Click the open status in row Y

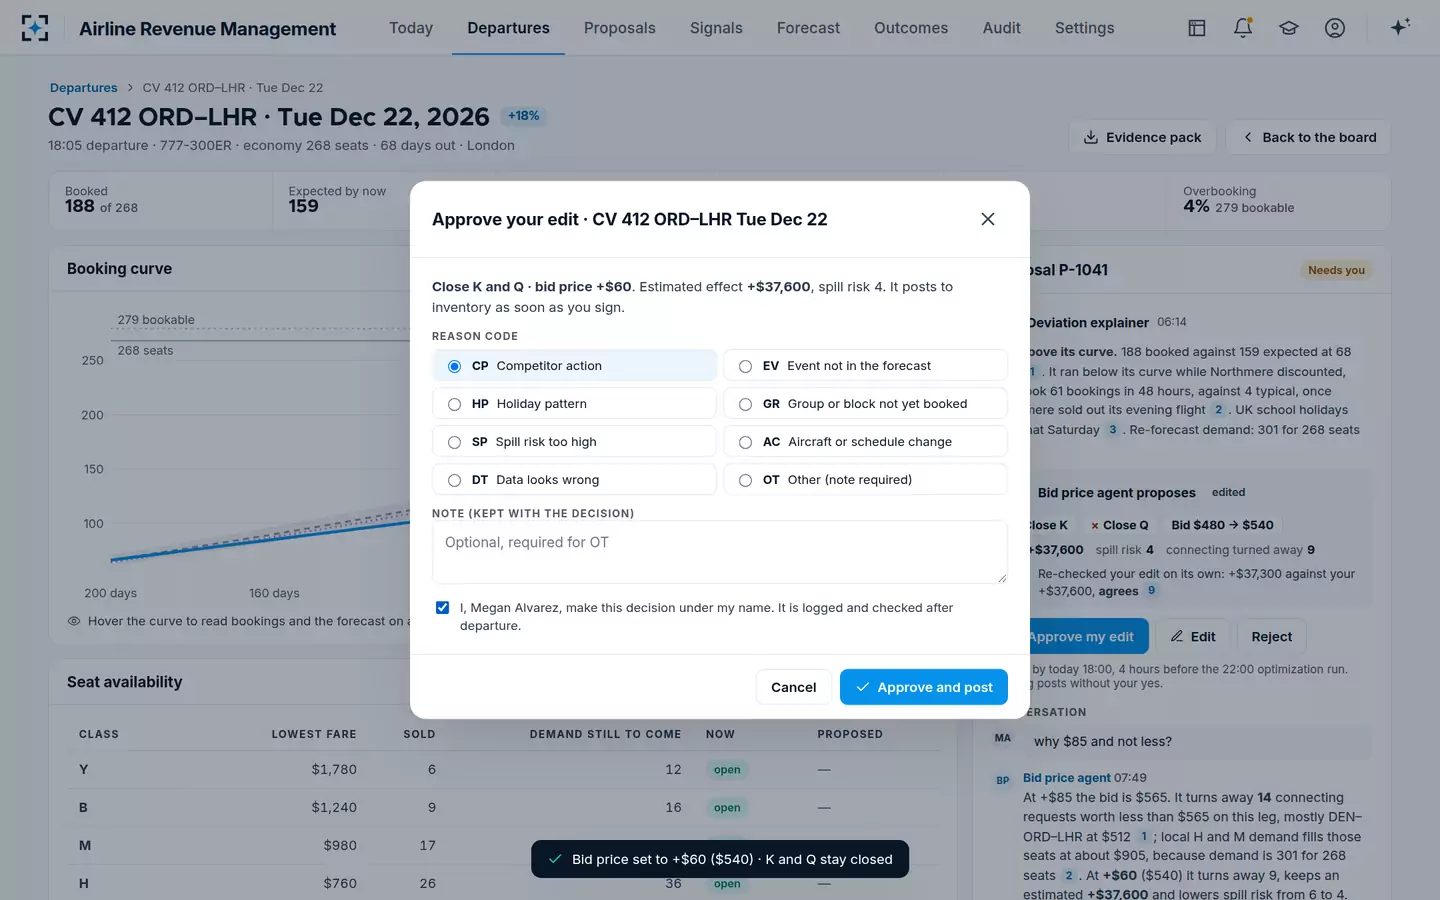[727, 770]
